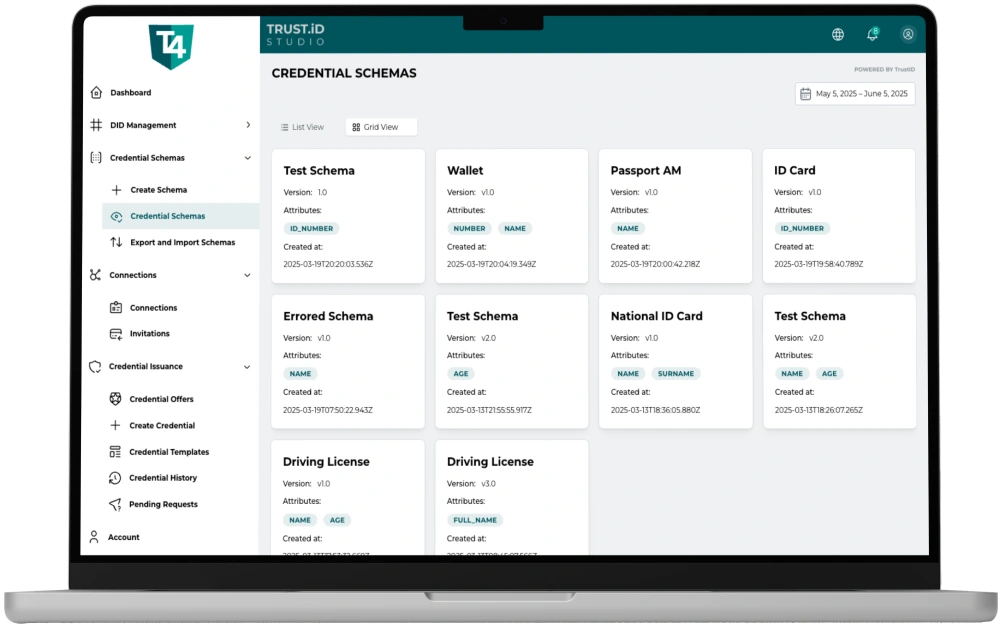Open the notifications bell
Image resolution: width=1000 pixels, height=624 pixels.
(872, 34)
